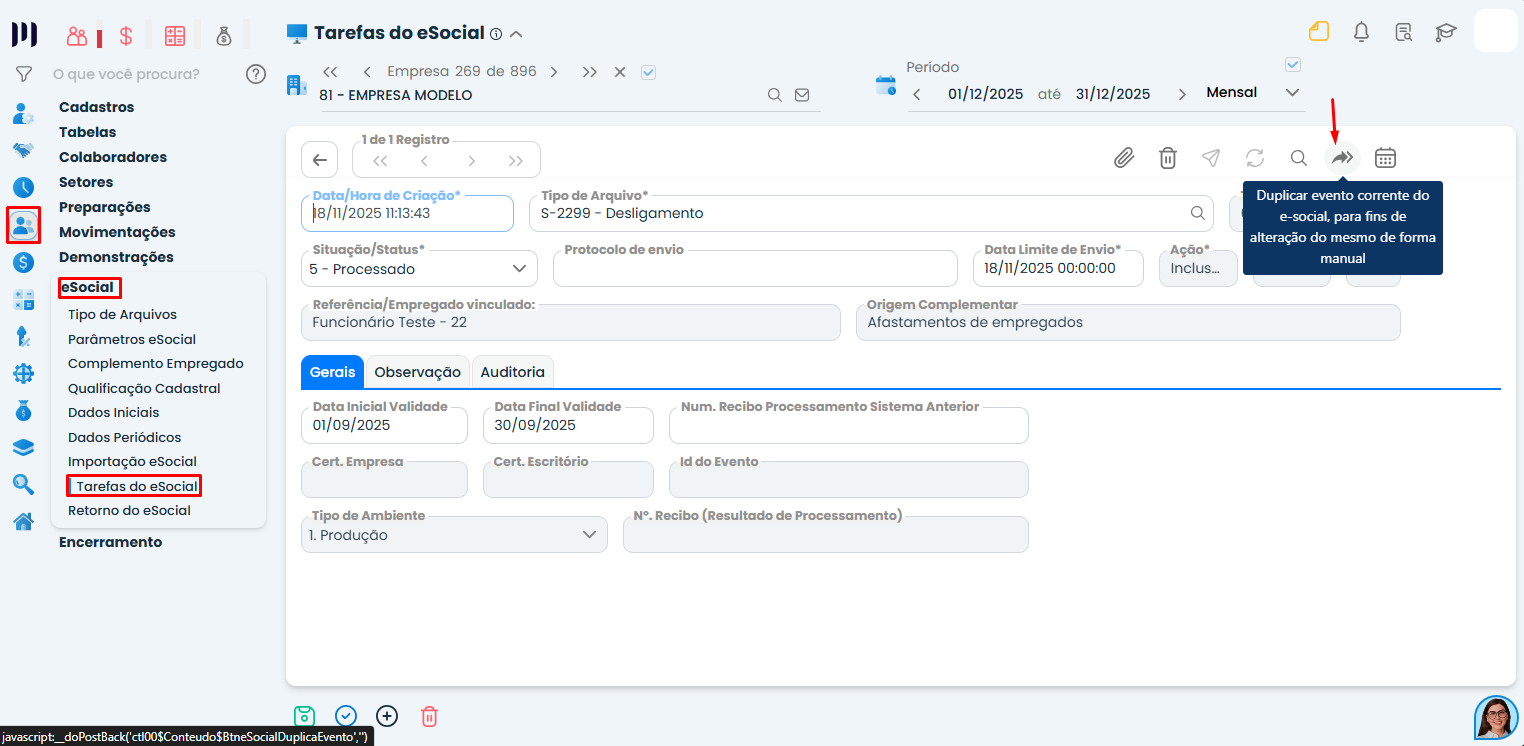Click the email envelope icon beside company name
This screenshot has width=1524, height=746.
pos(802,95)
